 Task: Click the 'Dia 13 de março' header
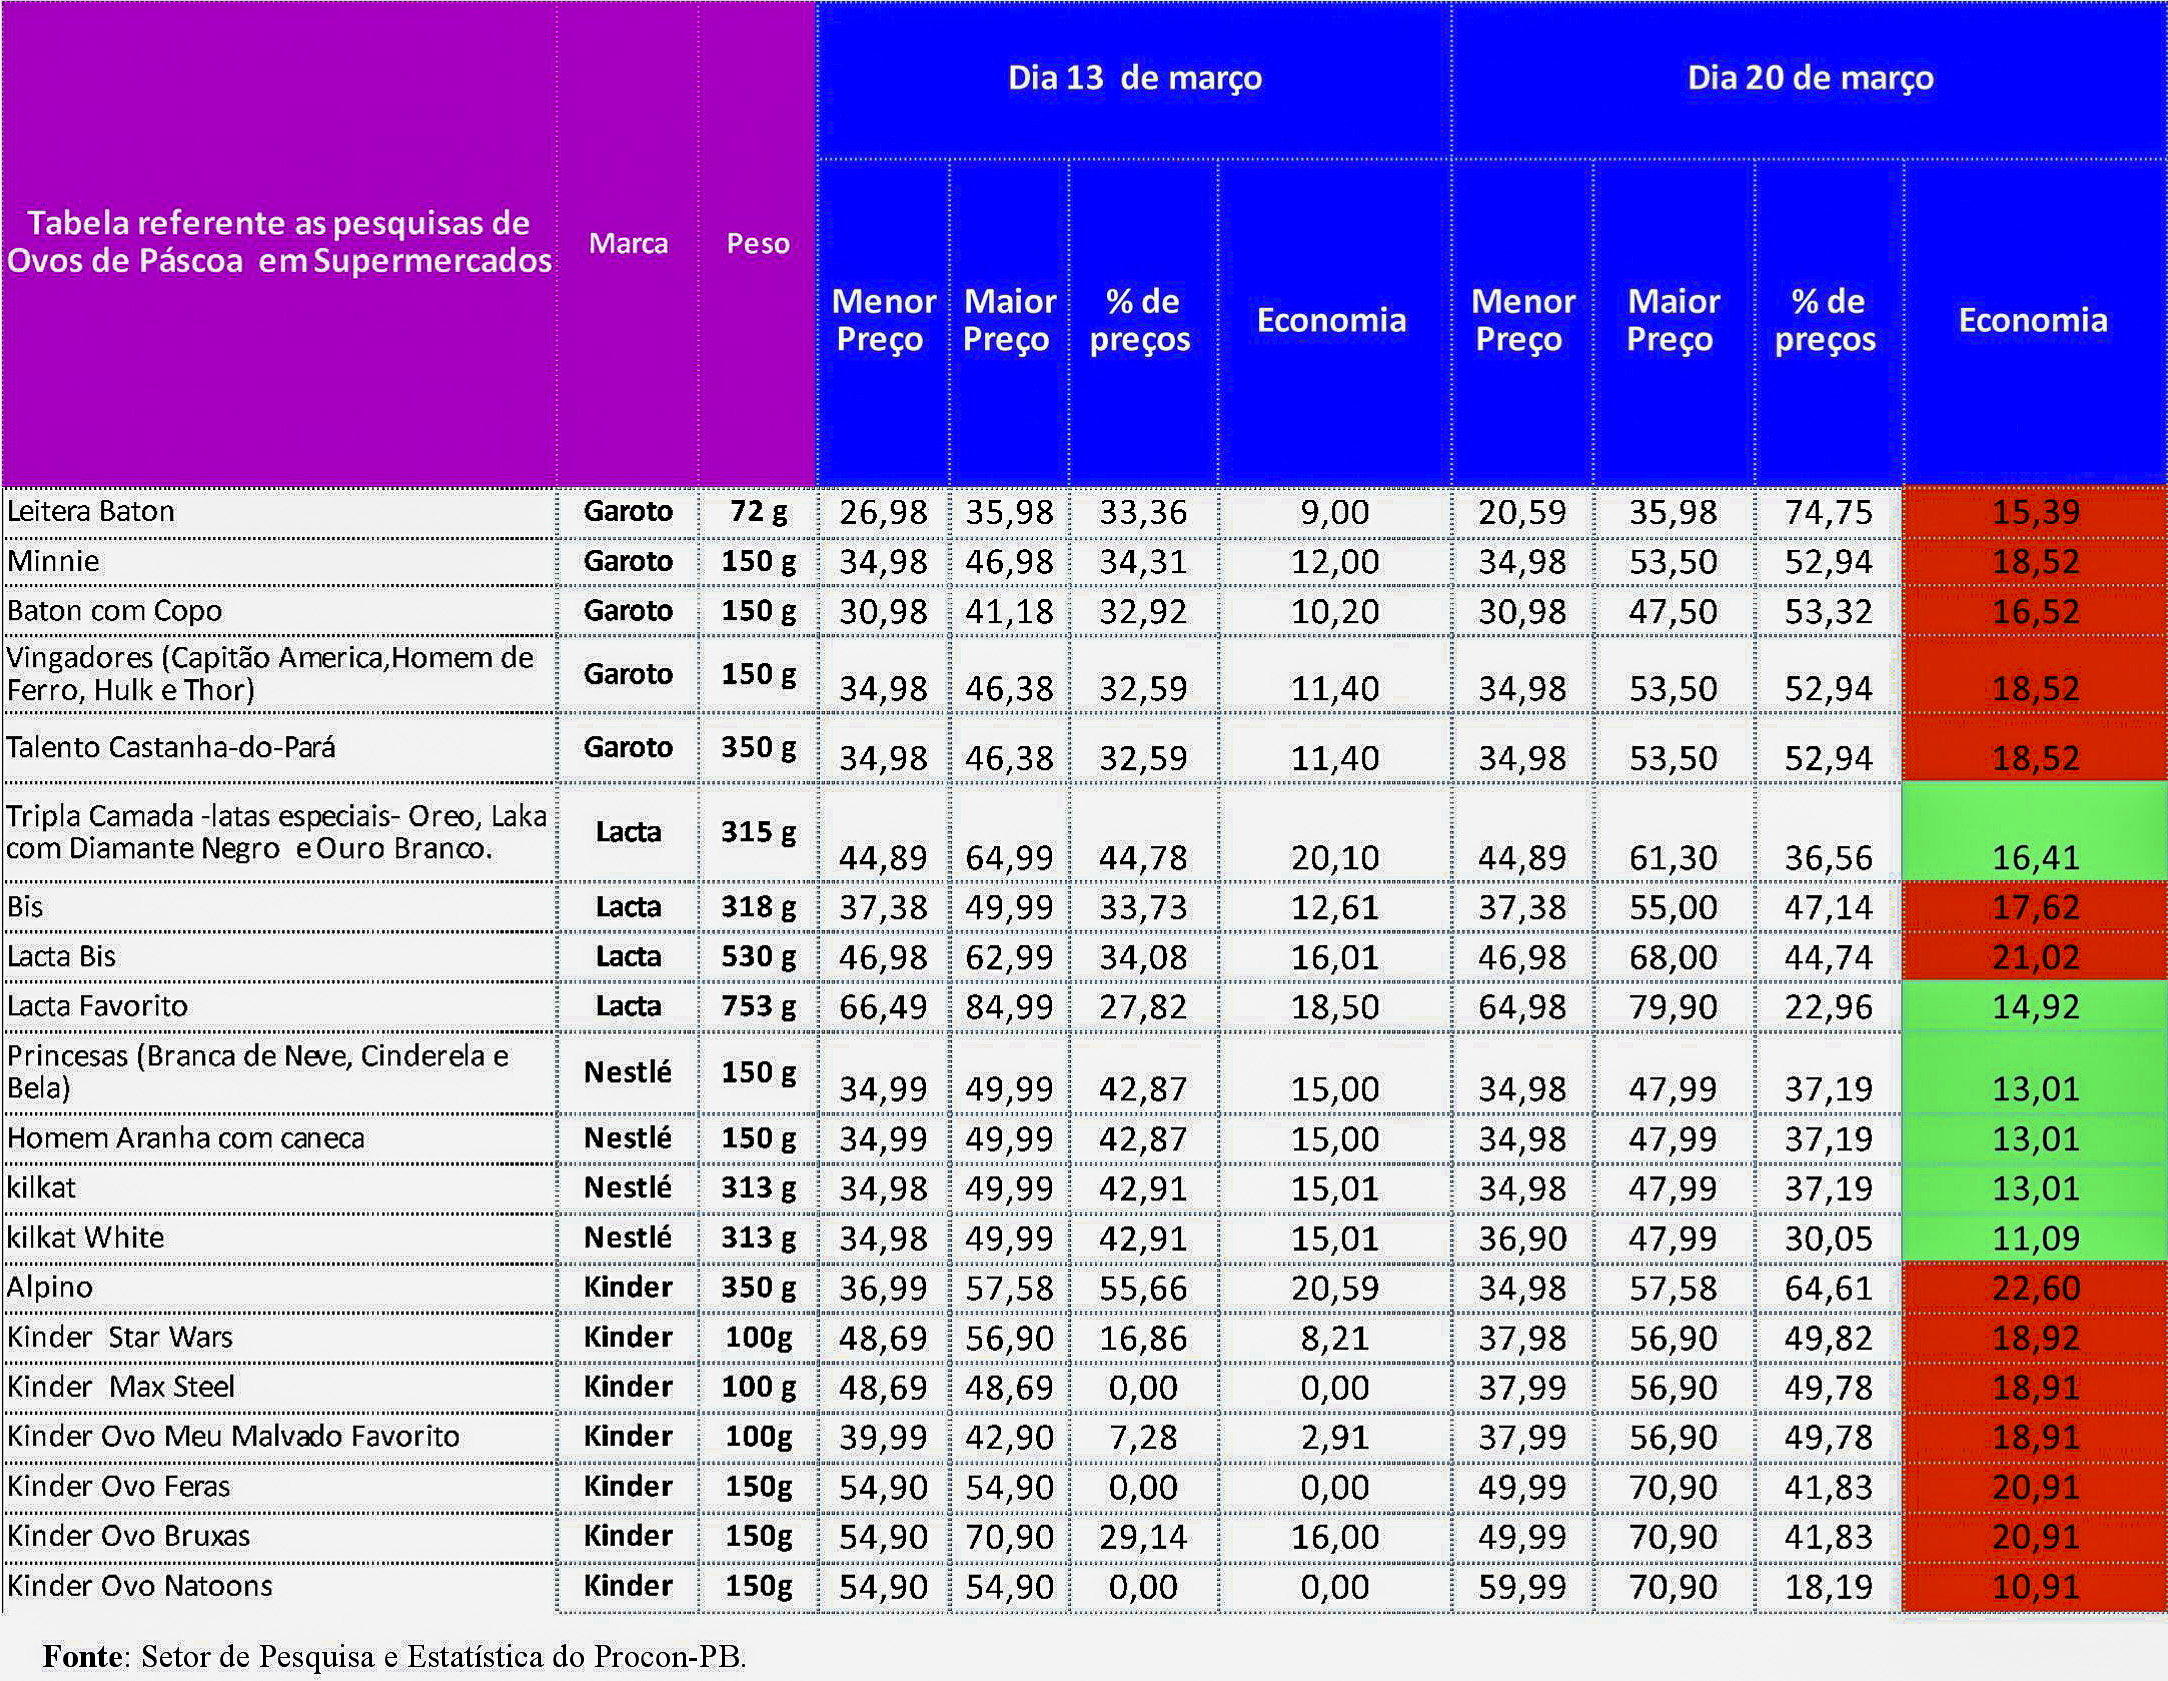[1134, 78]
